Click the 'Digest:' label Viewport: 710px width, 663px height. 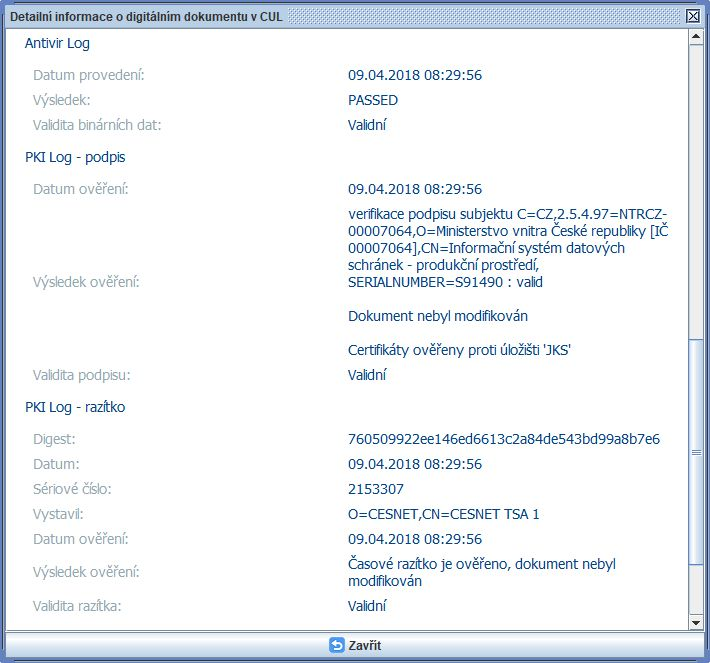[54, 439]
